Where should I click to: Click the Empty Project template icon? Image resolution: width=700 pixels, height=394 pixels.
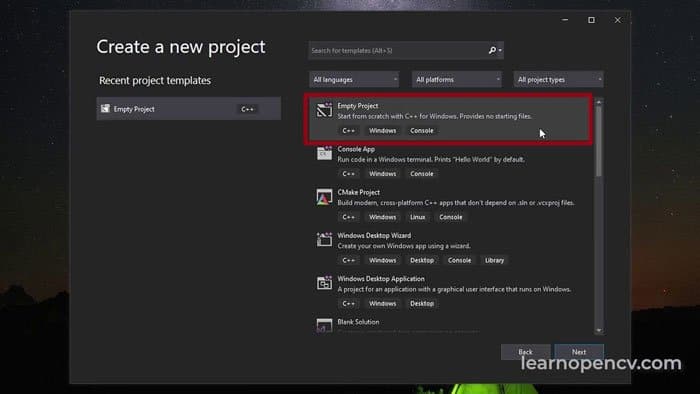click(x=324, y=110)
